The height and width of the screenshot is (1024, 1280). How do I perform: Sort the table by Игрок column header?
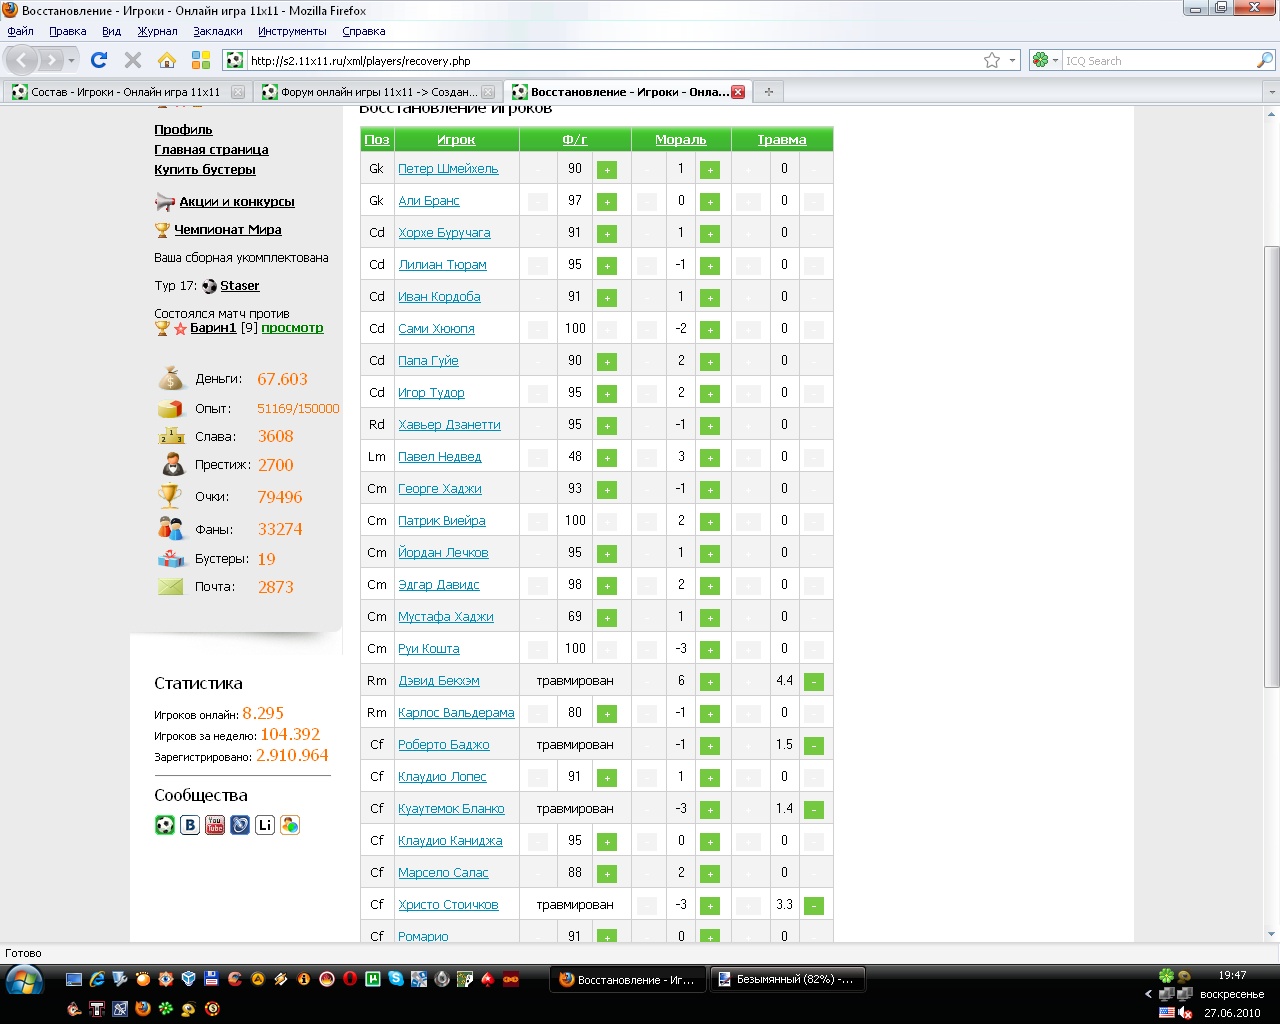tap(456, 140)
